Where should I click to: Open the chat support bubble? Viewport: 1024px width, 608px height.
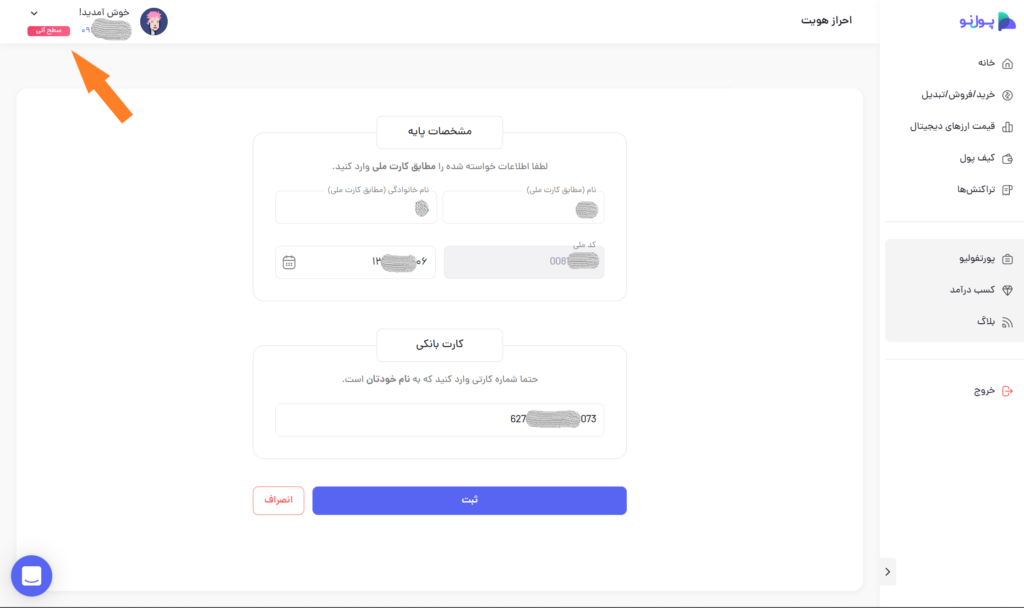pyautogui.click(x=31, y=575)
